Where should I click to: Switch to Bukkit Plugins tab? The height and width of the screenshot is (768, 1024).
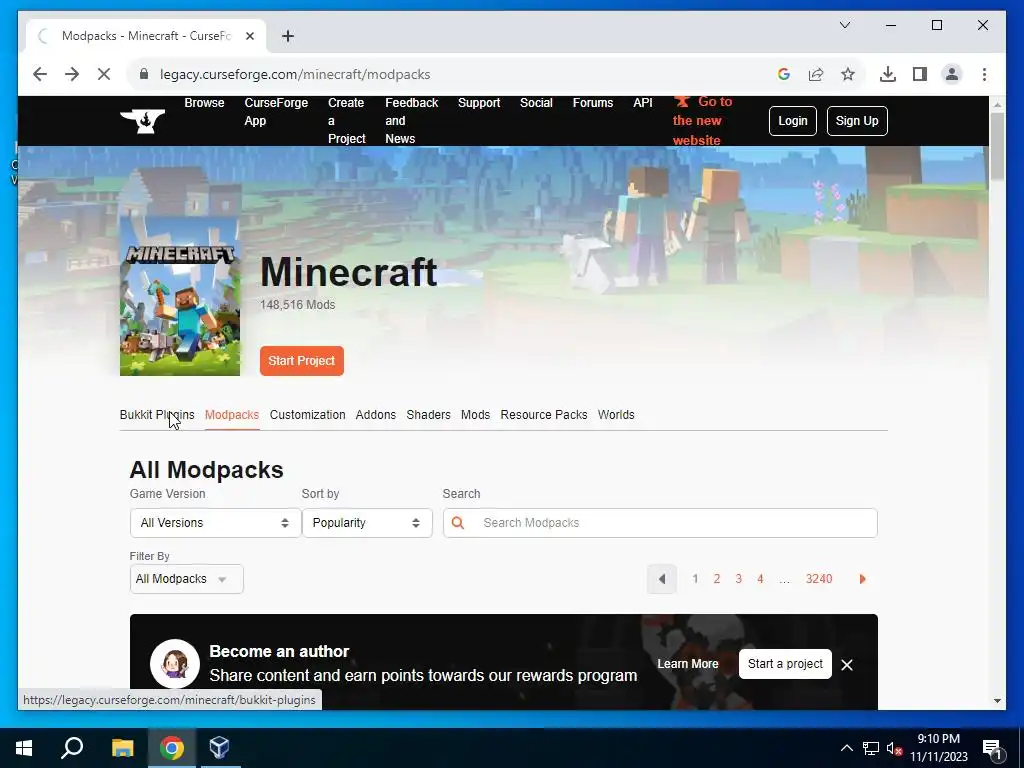pyautogui.click(x=157, y=415)
